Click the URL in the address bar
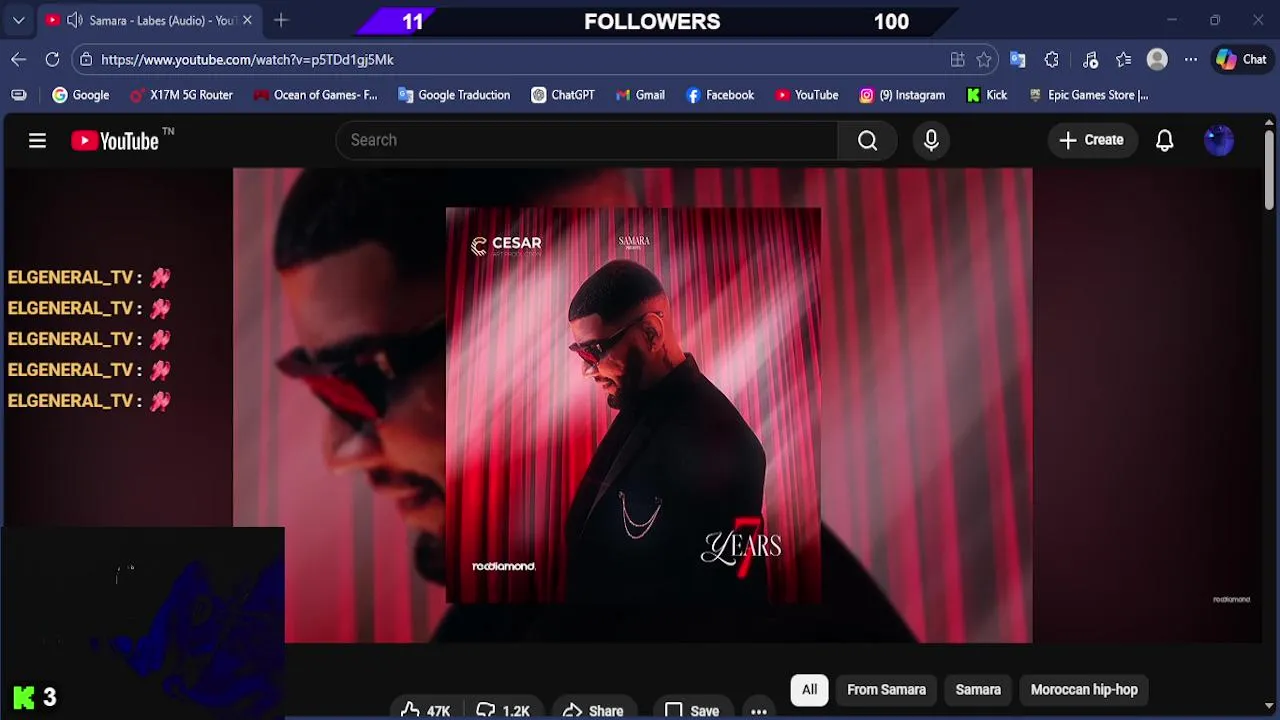 click(x=247, y=60)
